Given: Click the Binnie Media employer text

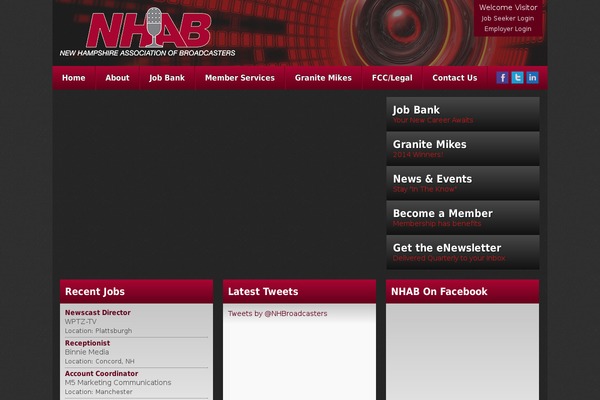Looking at the screenshot, I should pos(87,352).
